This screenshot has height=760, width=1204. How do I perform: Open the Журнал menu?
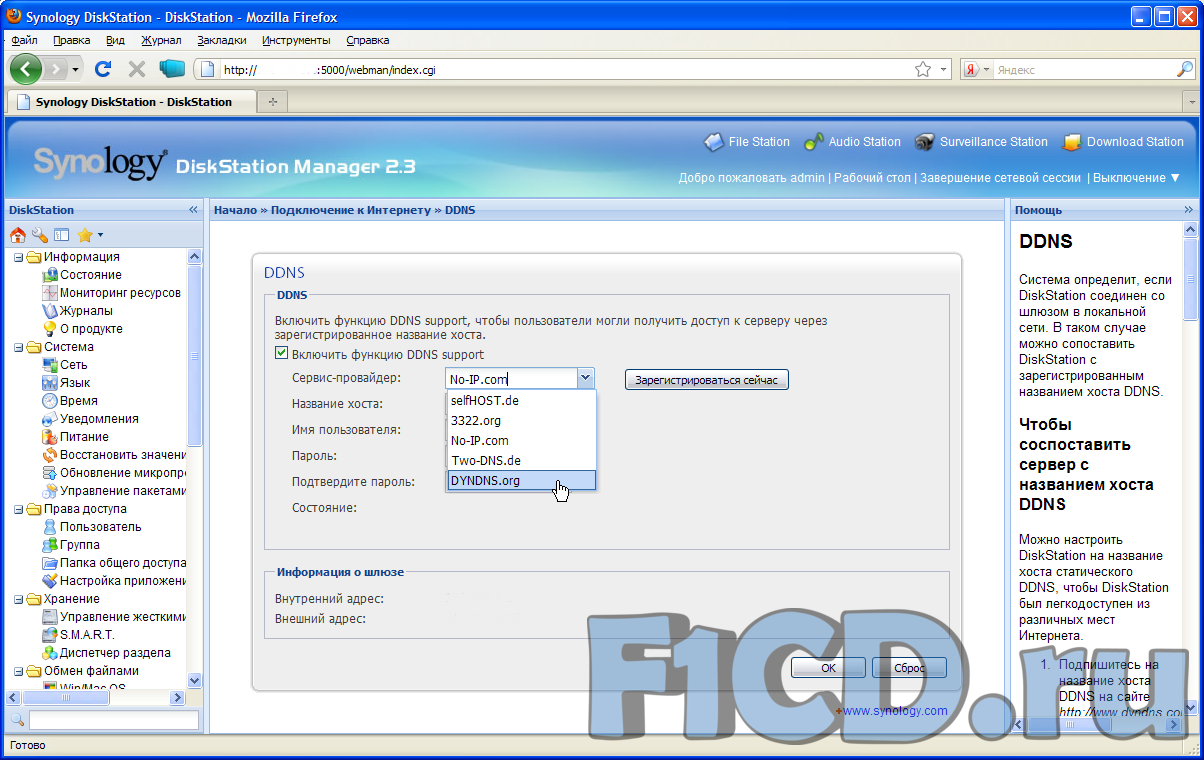161,40
